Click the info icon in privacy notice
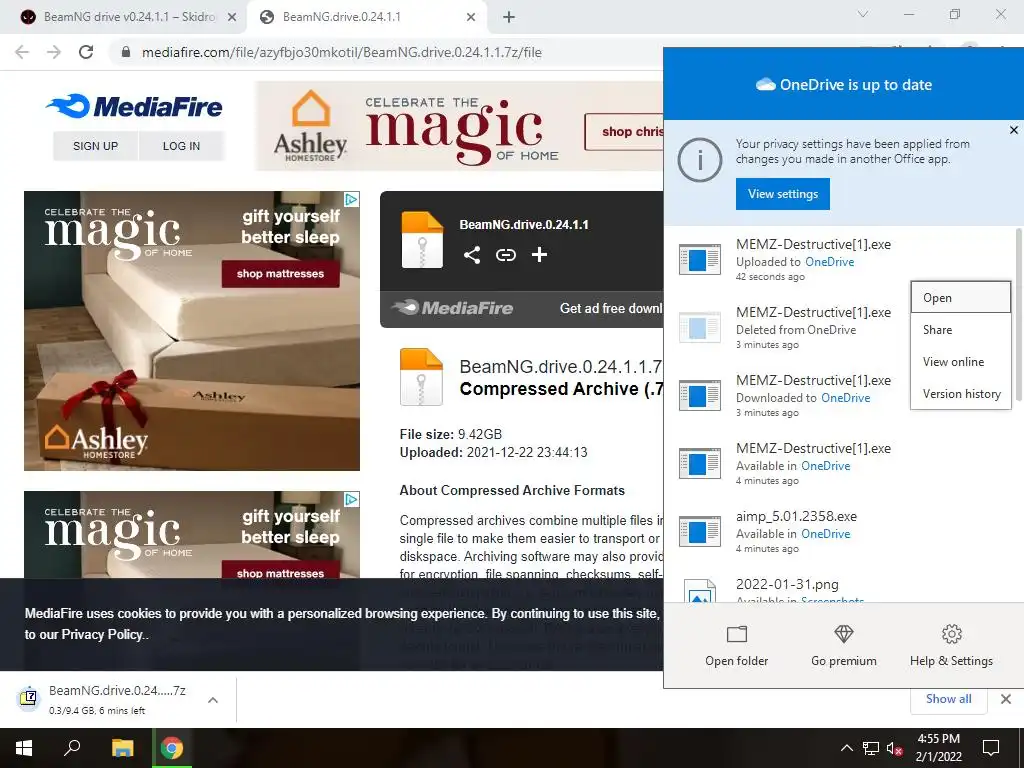The image size is (1024, 768). [x=699, y=159]
